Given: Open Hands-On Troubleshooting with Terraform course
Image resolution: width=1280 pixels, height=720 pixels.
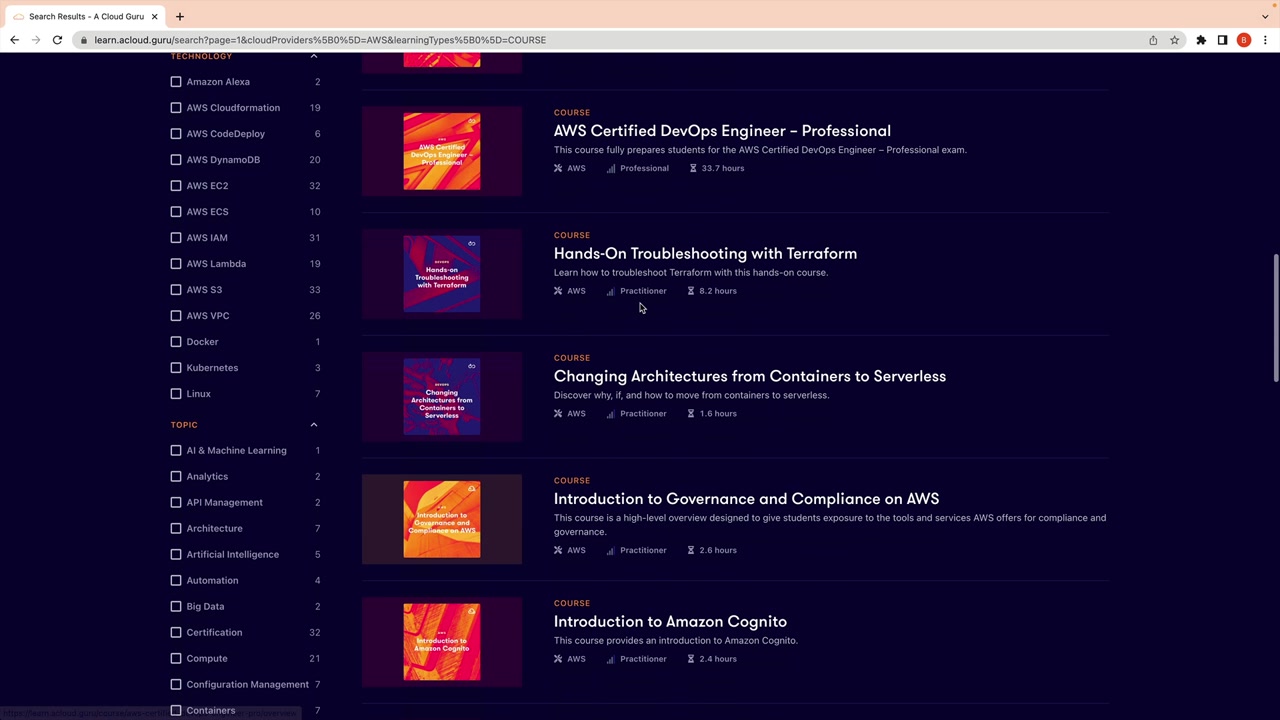Looking at the screenshot, I should (705, 254).
